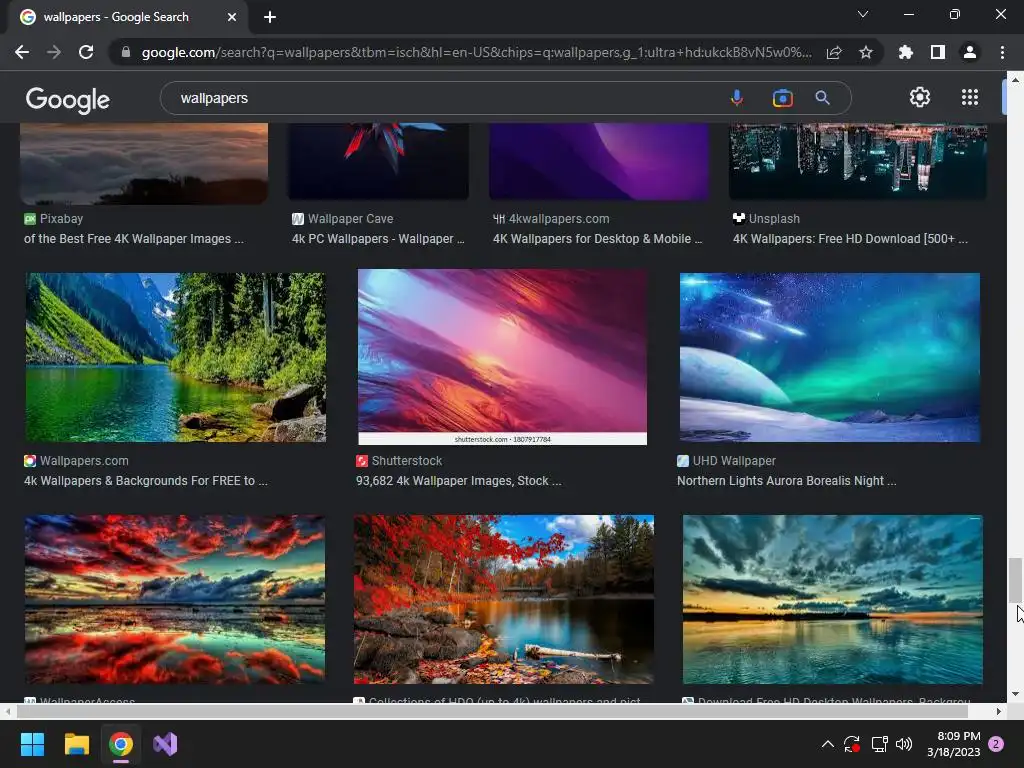Open the Unsplash city skyline thumbnail
Image resolution: width=1024 pixels, height=768 pixels.
(x=857, y=161)
